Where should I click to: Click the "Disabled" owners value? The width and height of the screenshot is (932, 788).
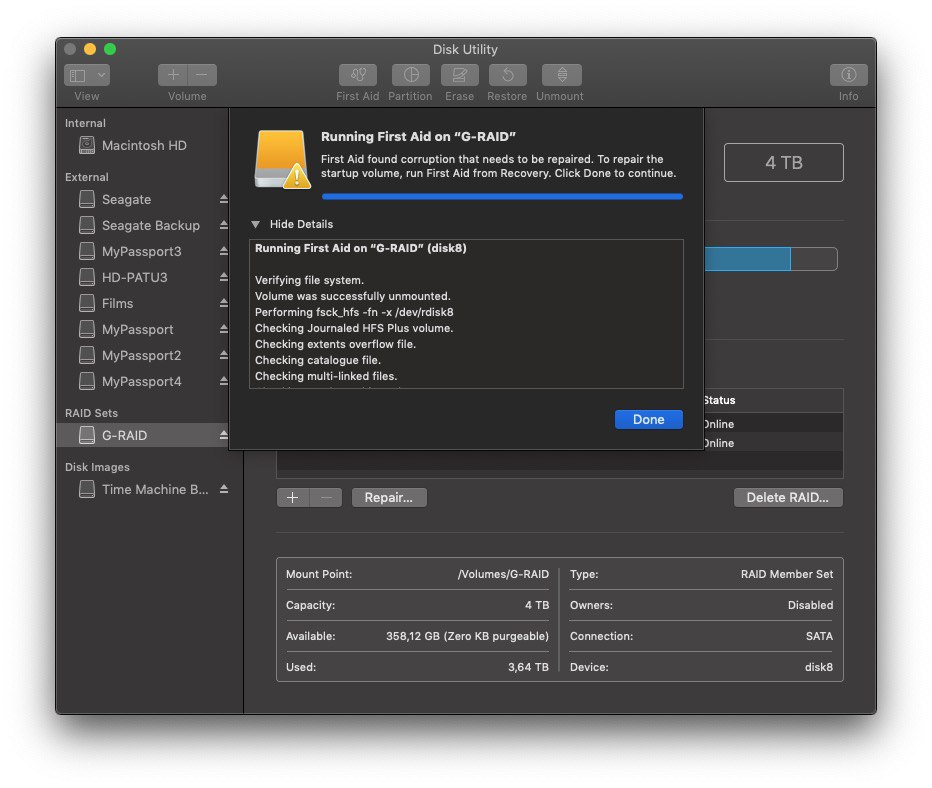click(x=810, y=605)
